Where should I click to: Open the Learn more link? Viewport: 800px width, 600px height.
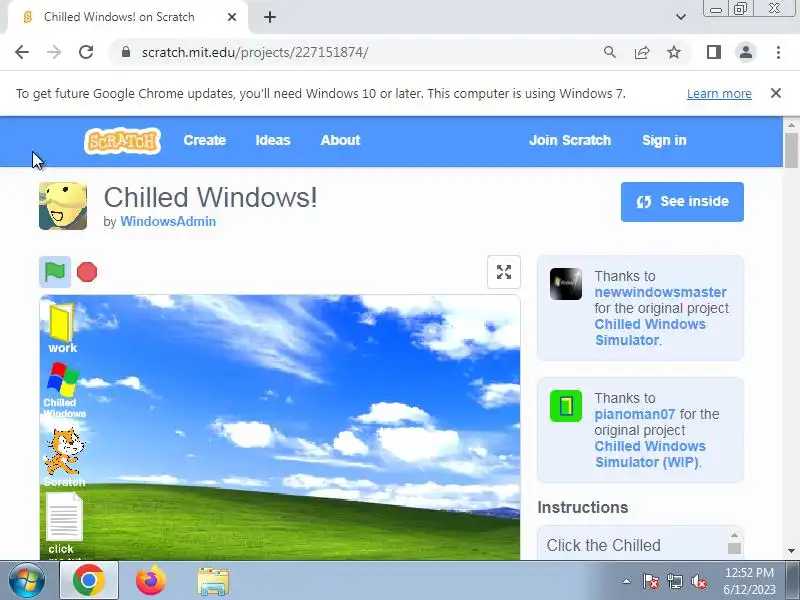719,94
